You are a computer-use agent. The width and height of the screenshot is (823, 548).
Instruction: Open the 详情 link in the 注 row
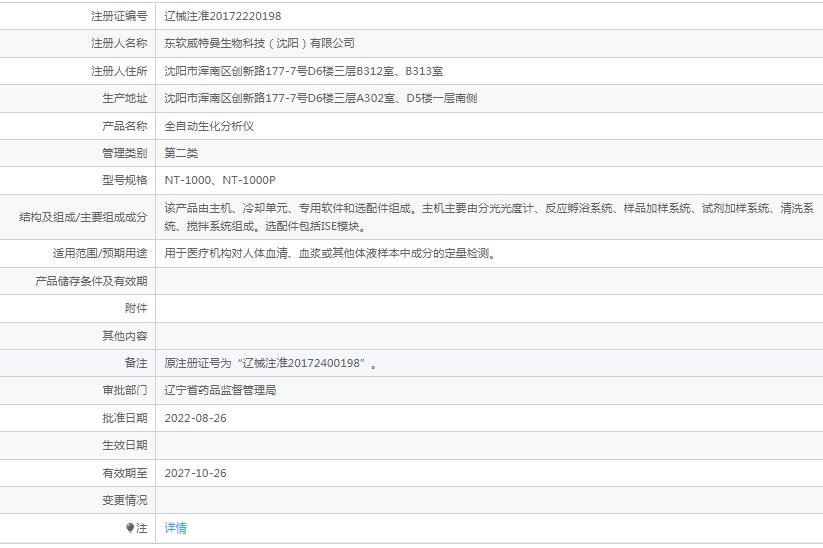coord(175,528)
